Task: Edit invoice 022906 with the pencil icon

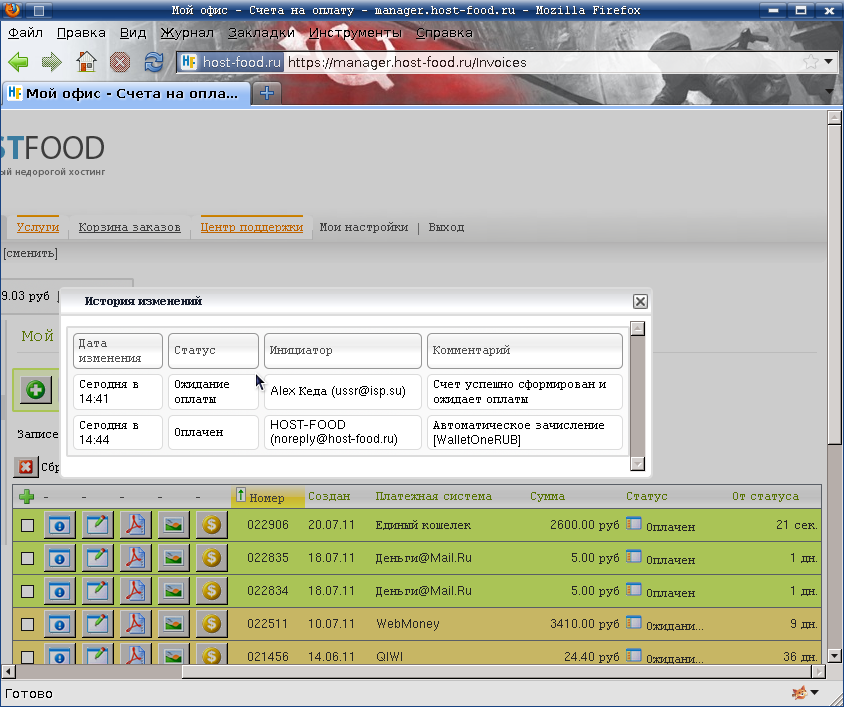Action: click(x=97, y=525)
